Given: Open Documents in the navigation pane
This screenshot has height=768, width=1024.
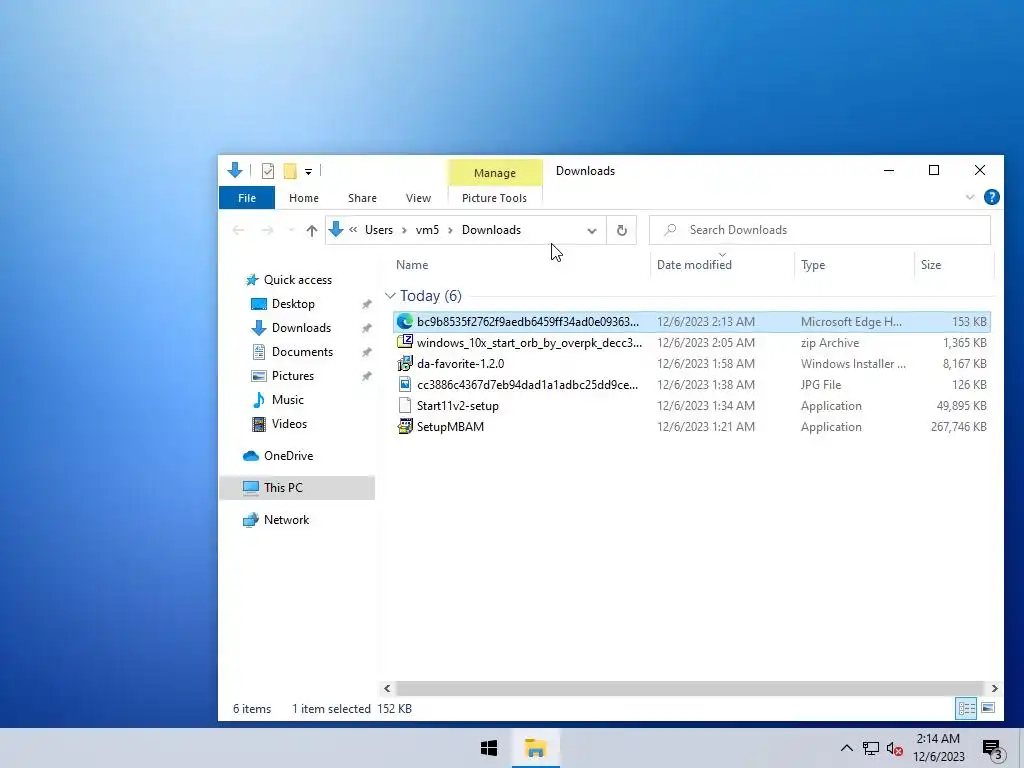Looking at the screenshot, I should 302,352.
